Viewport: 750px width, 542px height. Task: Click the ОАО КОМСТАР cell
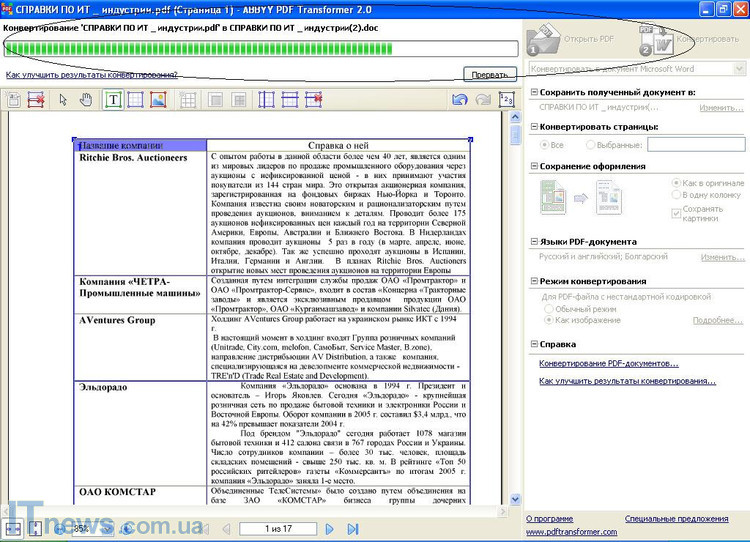[140, 496]
